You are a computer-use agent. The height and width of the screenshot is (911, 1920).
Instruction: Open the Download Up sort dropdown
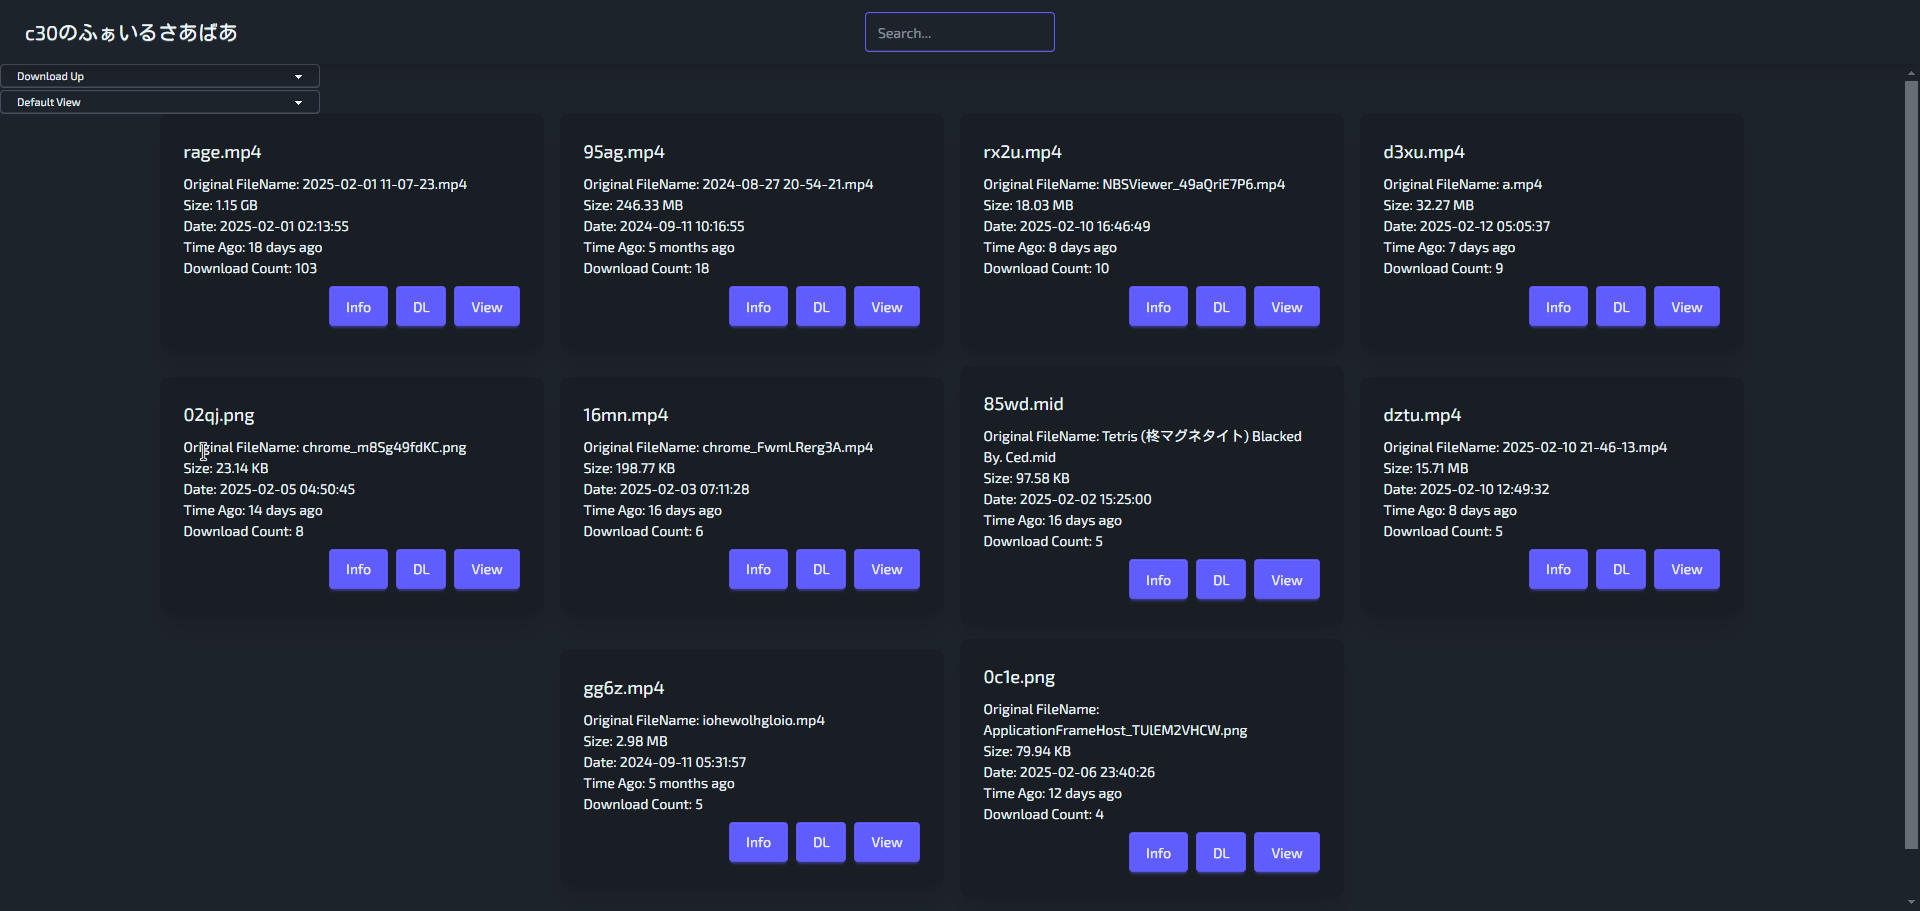coord(160,76)
